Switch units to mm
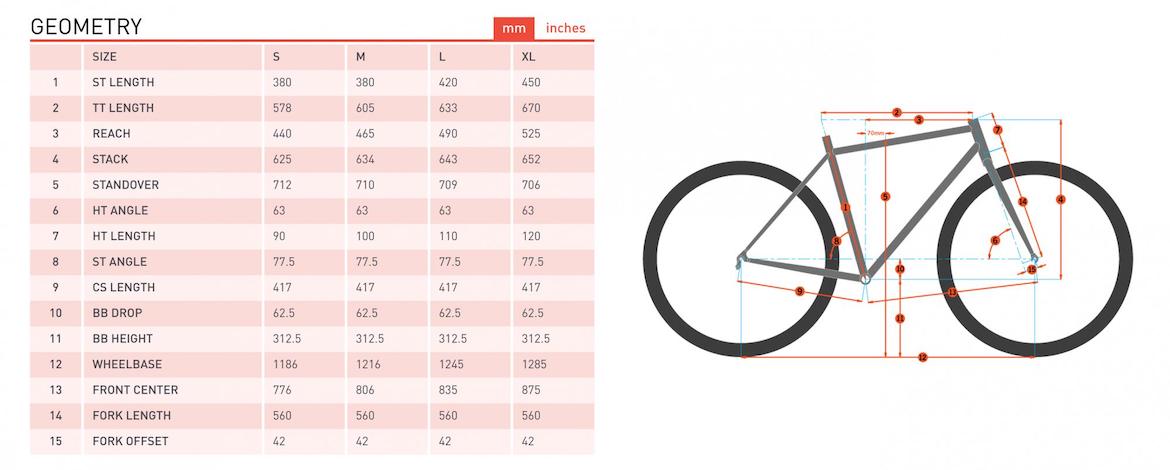Screen dimensions: 1170x470 [x=514, y=28]
